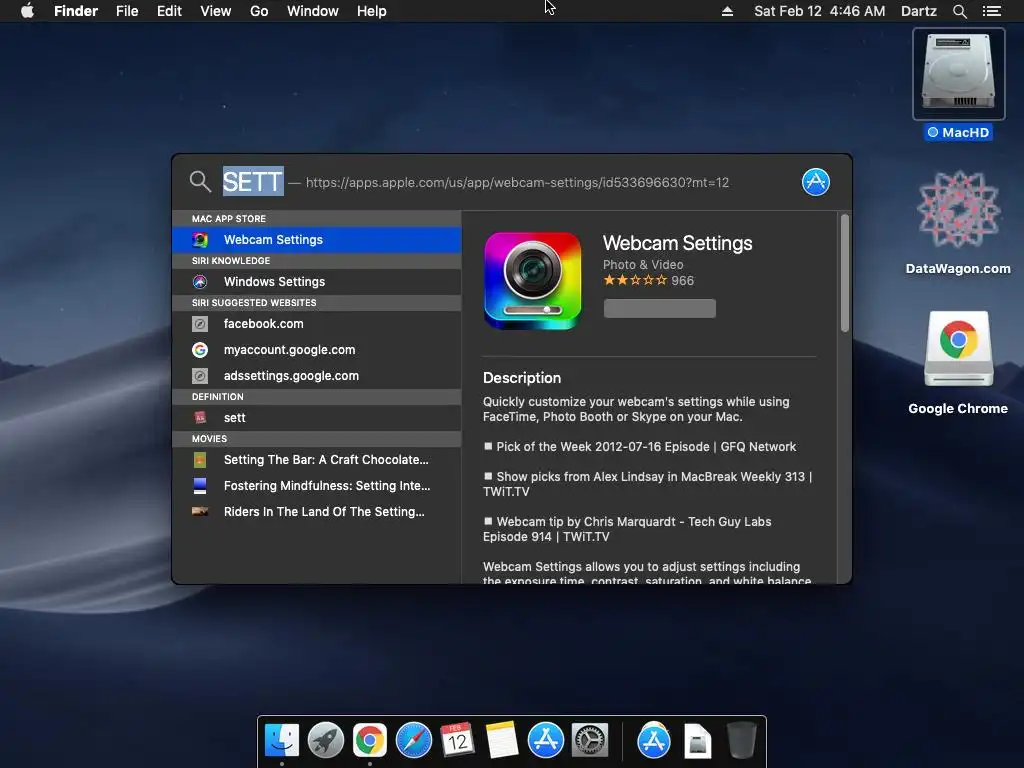The height and width of the screenshot is (768, 1024).
Task: Click the Google icon beside myaccount.google.com
Action: coord(200,349)
